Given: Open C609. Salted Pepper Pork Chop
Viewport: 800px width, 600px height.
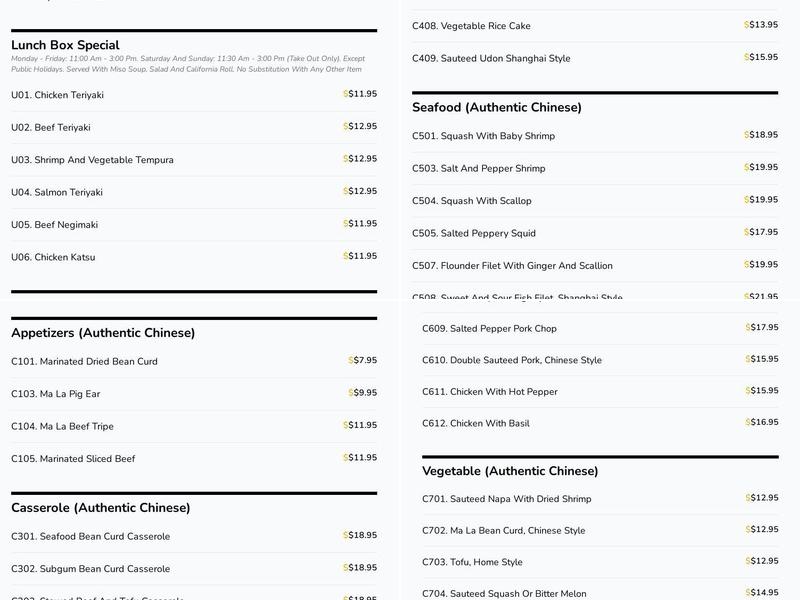Looking at the screenshot, I should coord(489,328).
